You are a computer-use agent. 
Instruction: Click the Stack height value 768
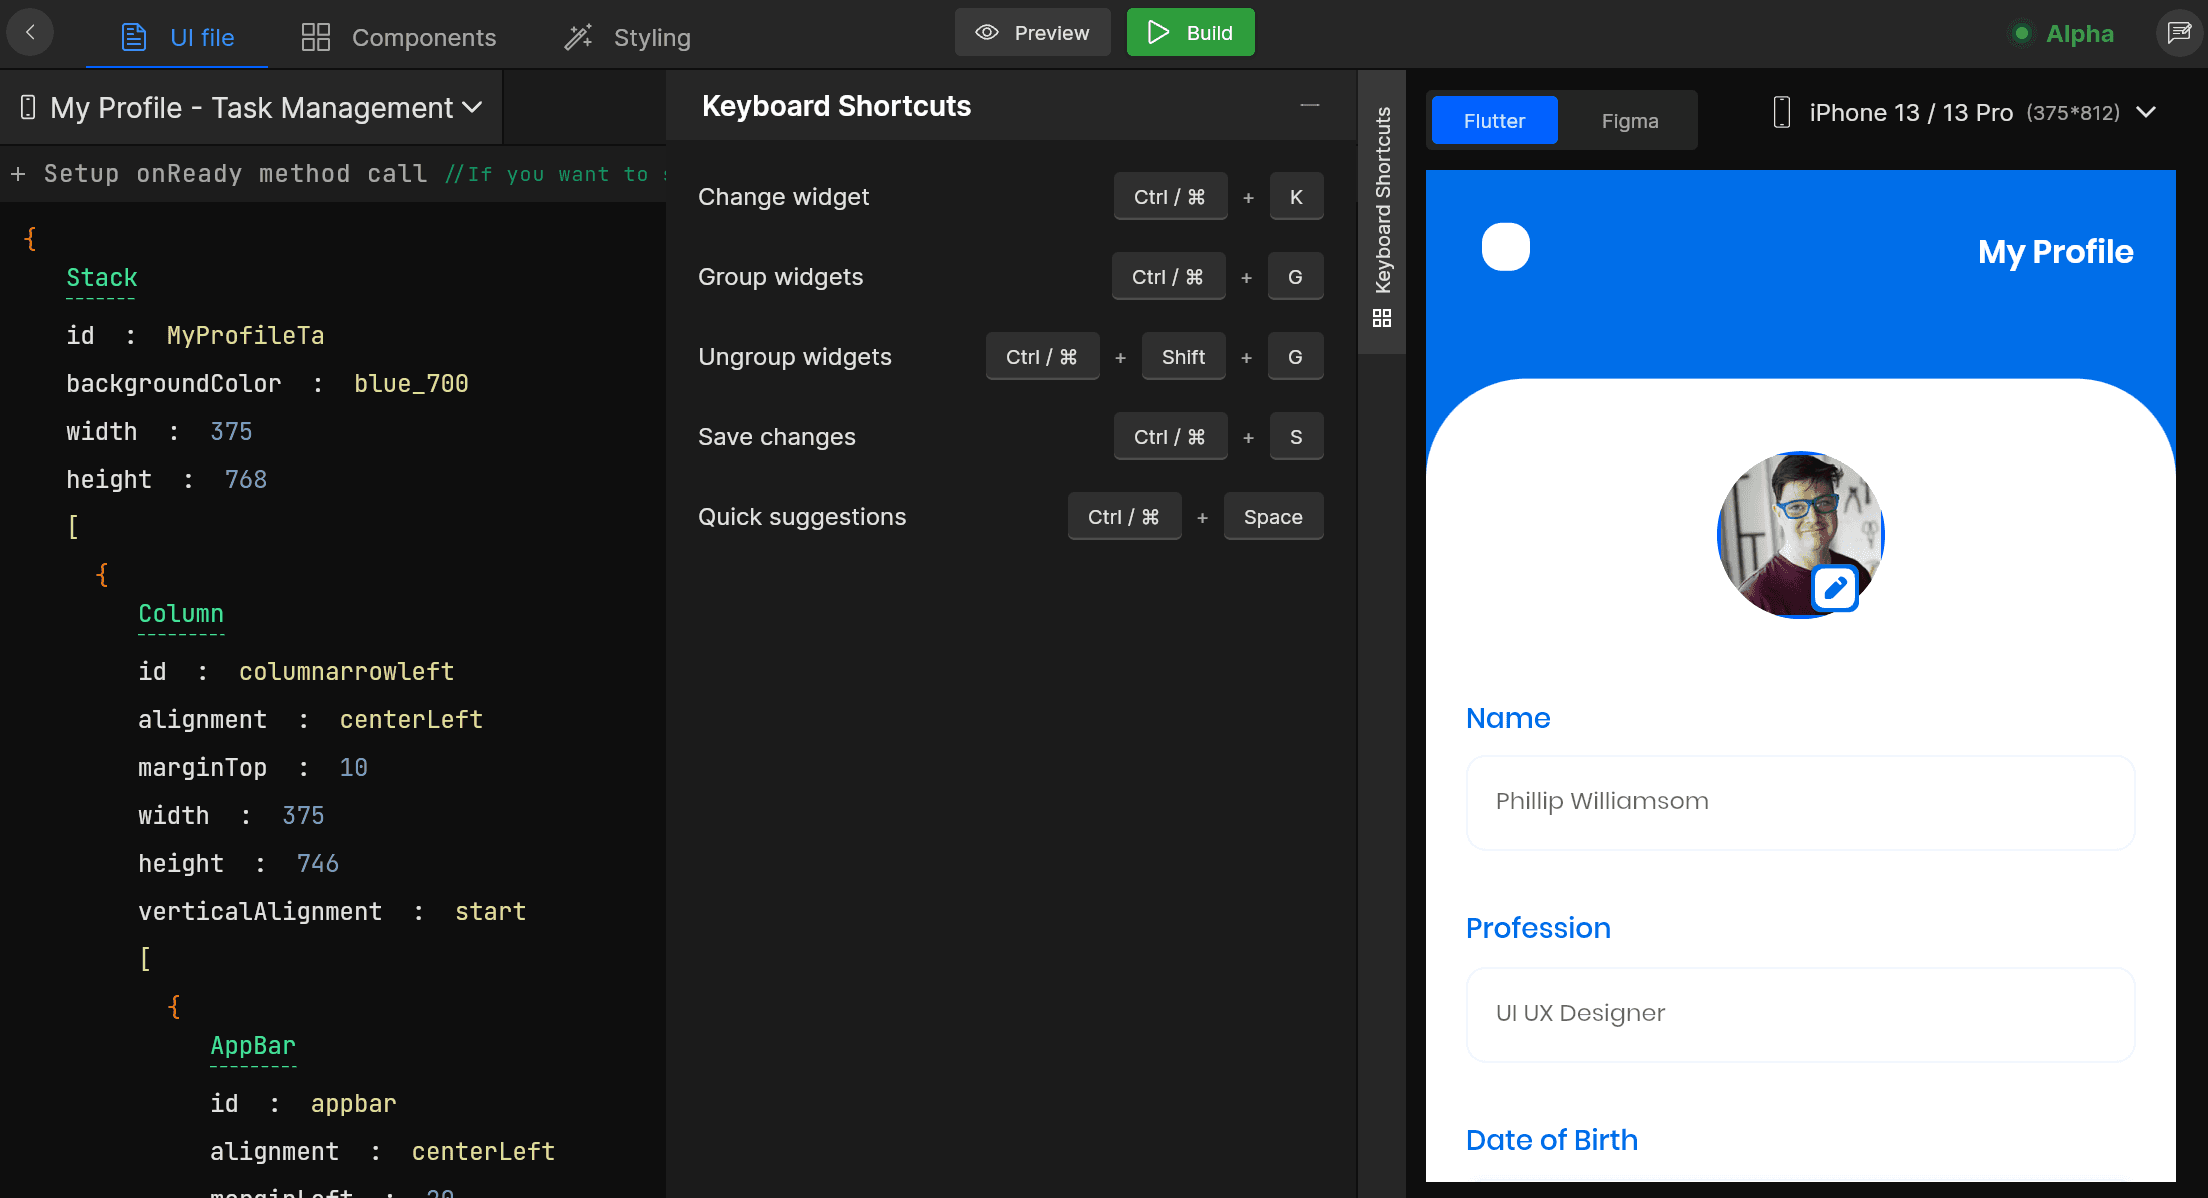tap(245, 479)
